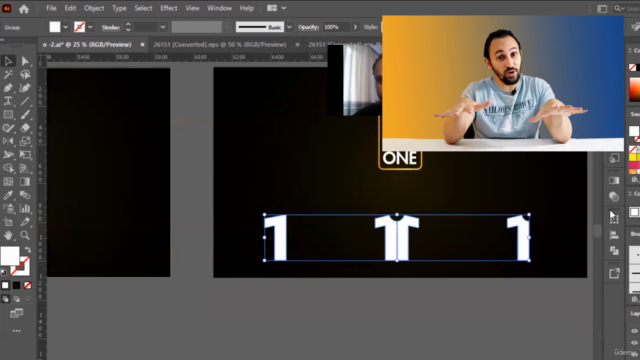Enable Draw Normal mode
The image size is (640, 360).
[x=5, y=299]
